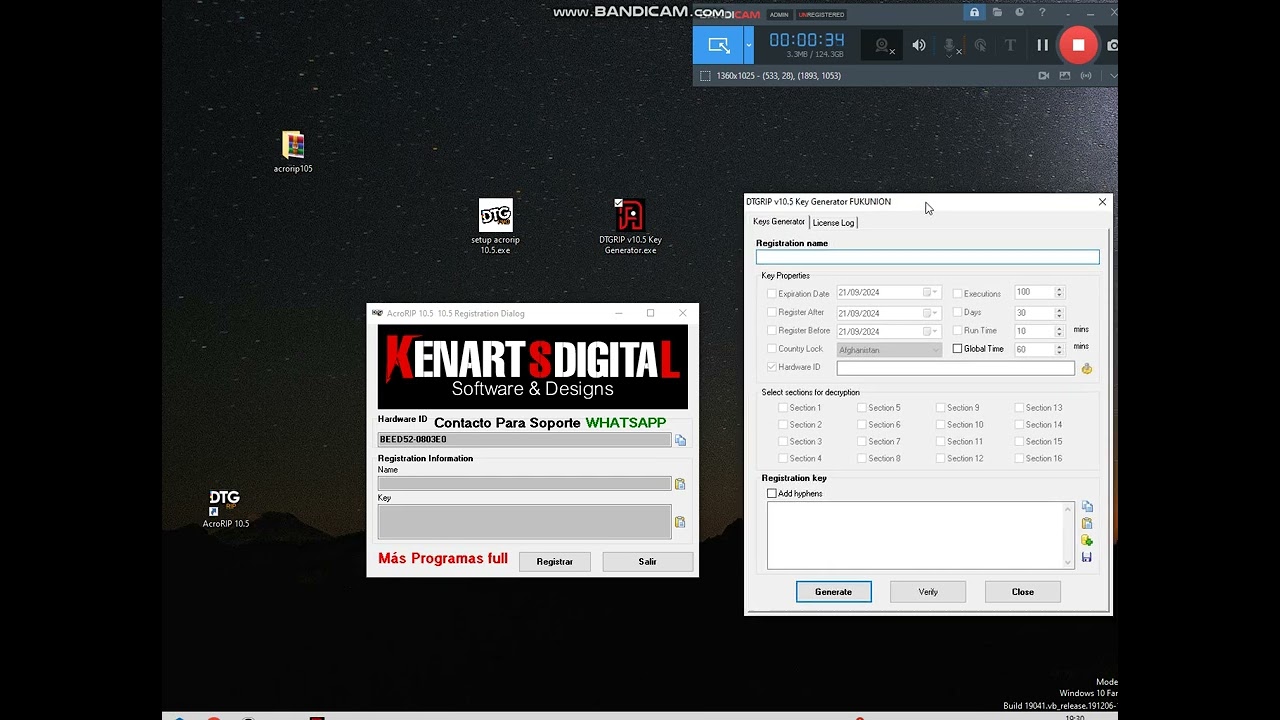Open Bandicam scheduled recording clock icon

[1020, 13]
